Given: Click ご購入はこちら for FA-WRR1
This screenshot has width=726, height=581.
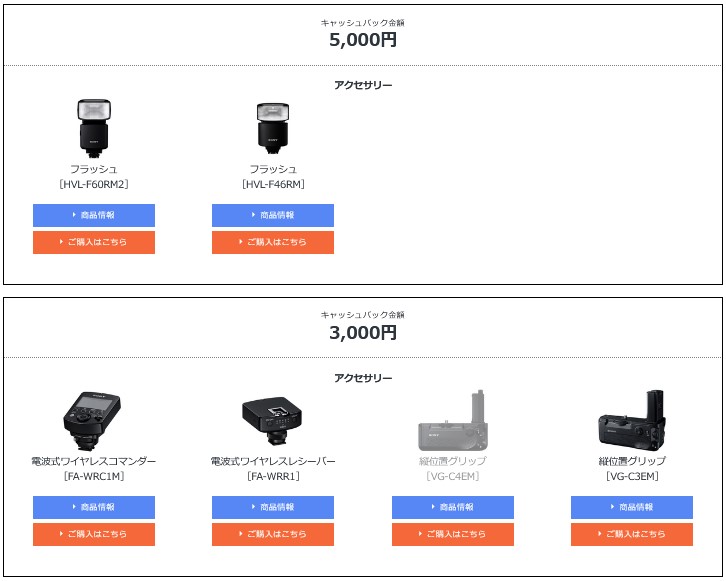Looking at the screenshot, I should click(273, 534).
